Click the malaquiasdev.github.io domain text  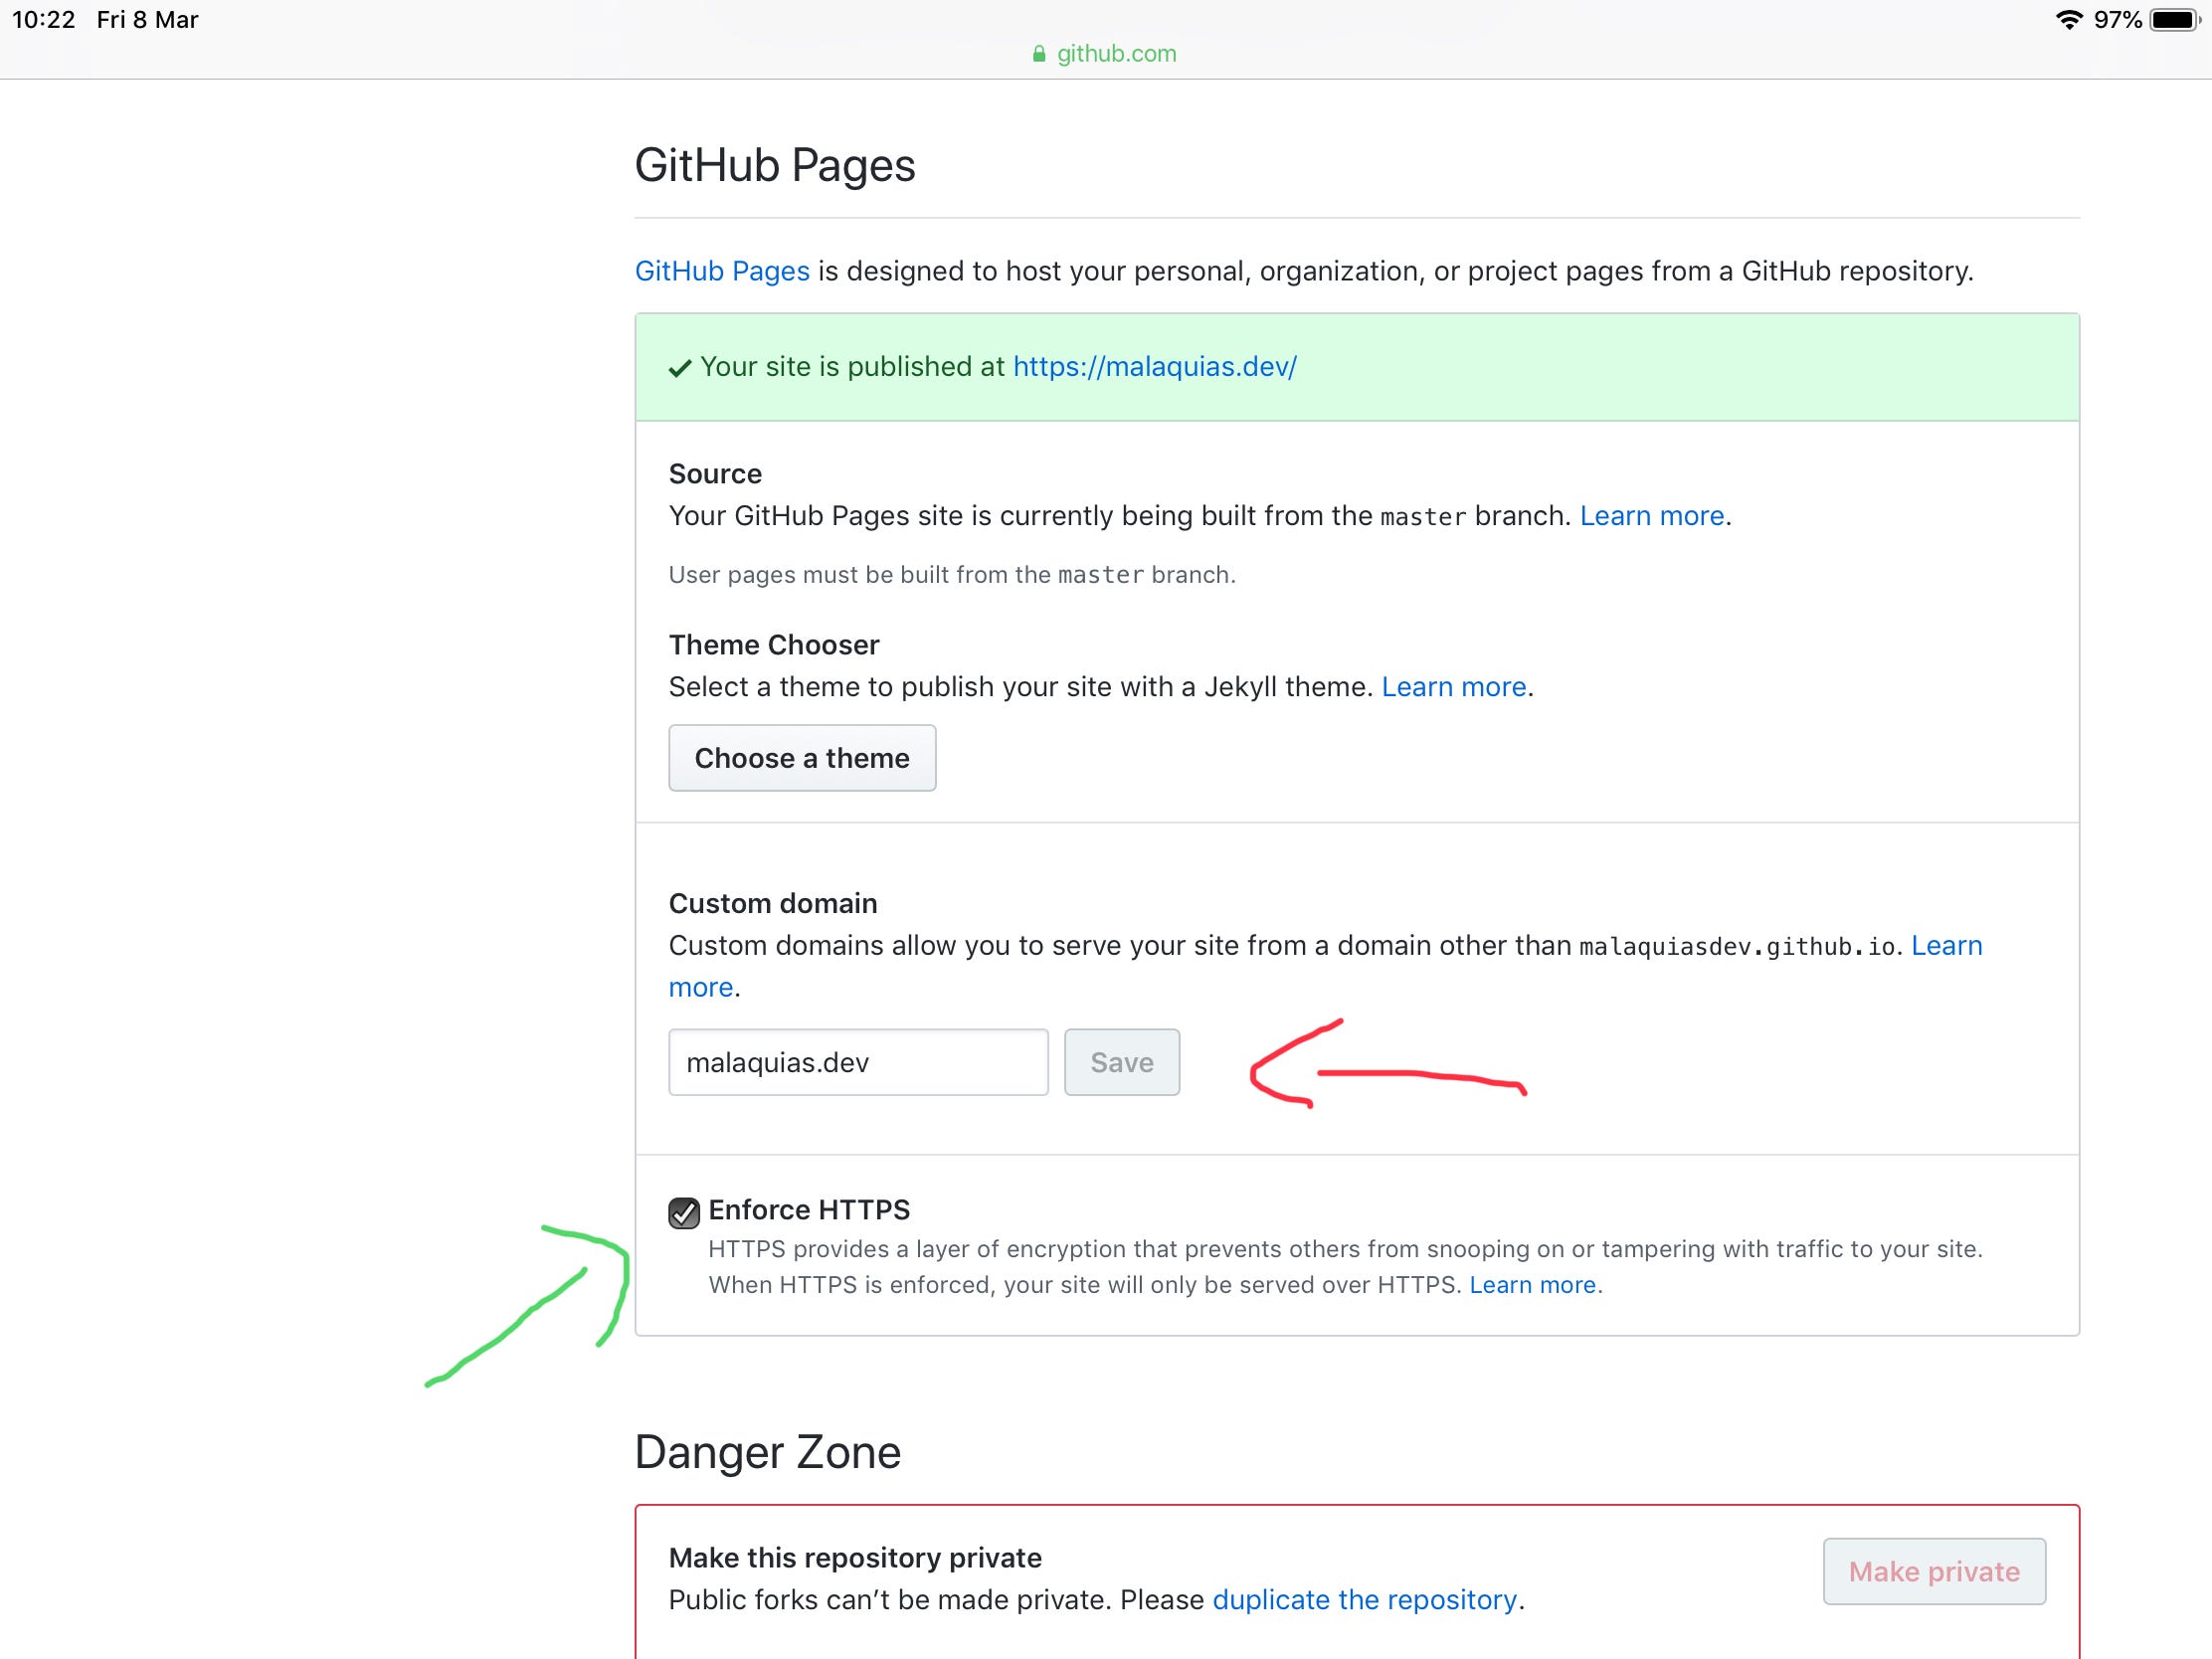click(x=1737, y=947)
